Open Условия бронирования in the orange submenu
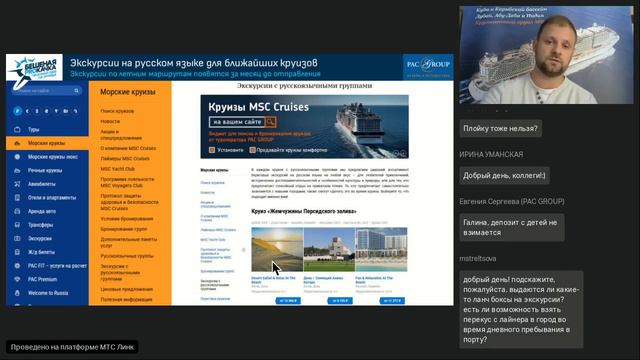This screenshot has height=360, width=640. 127,219
